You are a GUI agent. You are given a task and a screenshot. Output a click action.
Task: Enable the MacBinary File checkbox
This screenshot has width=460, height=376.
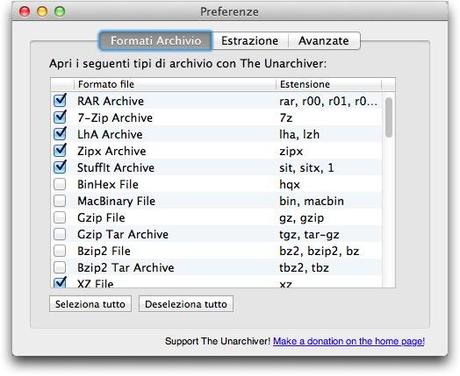(60, 201)
